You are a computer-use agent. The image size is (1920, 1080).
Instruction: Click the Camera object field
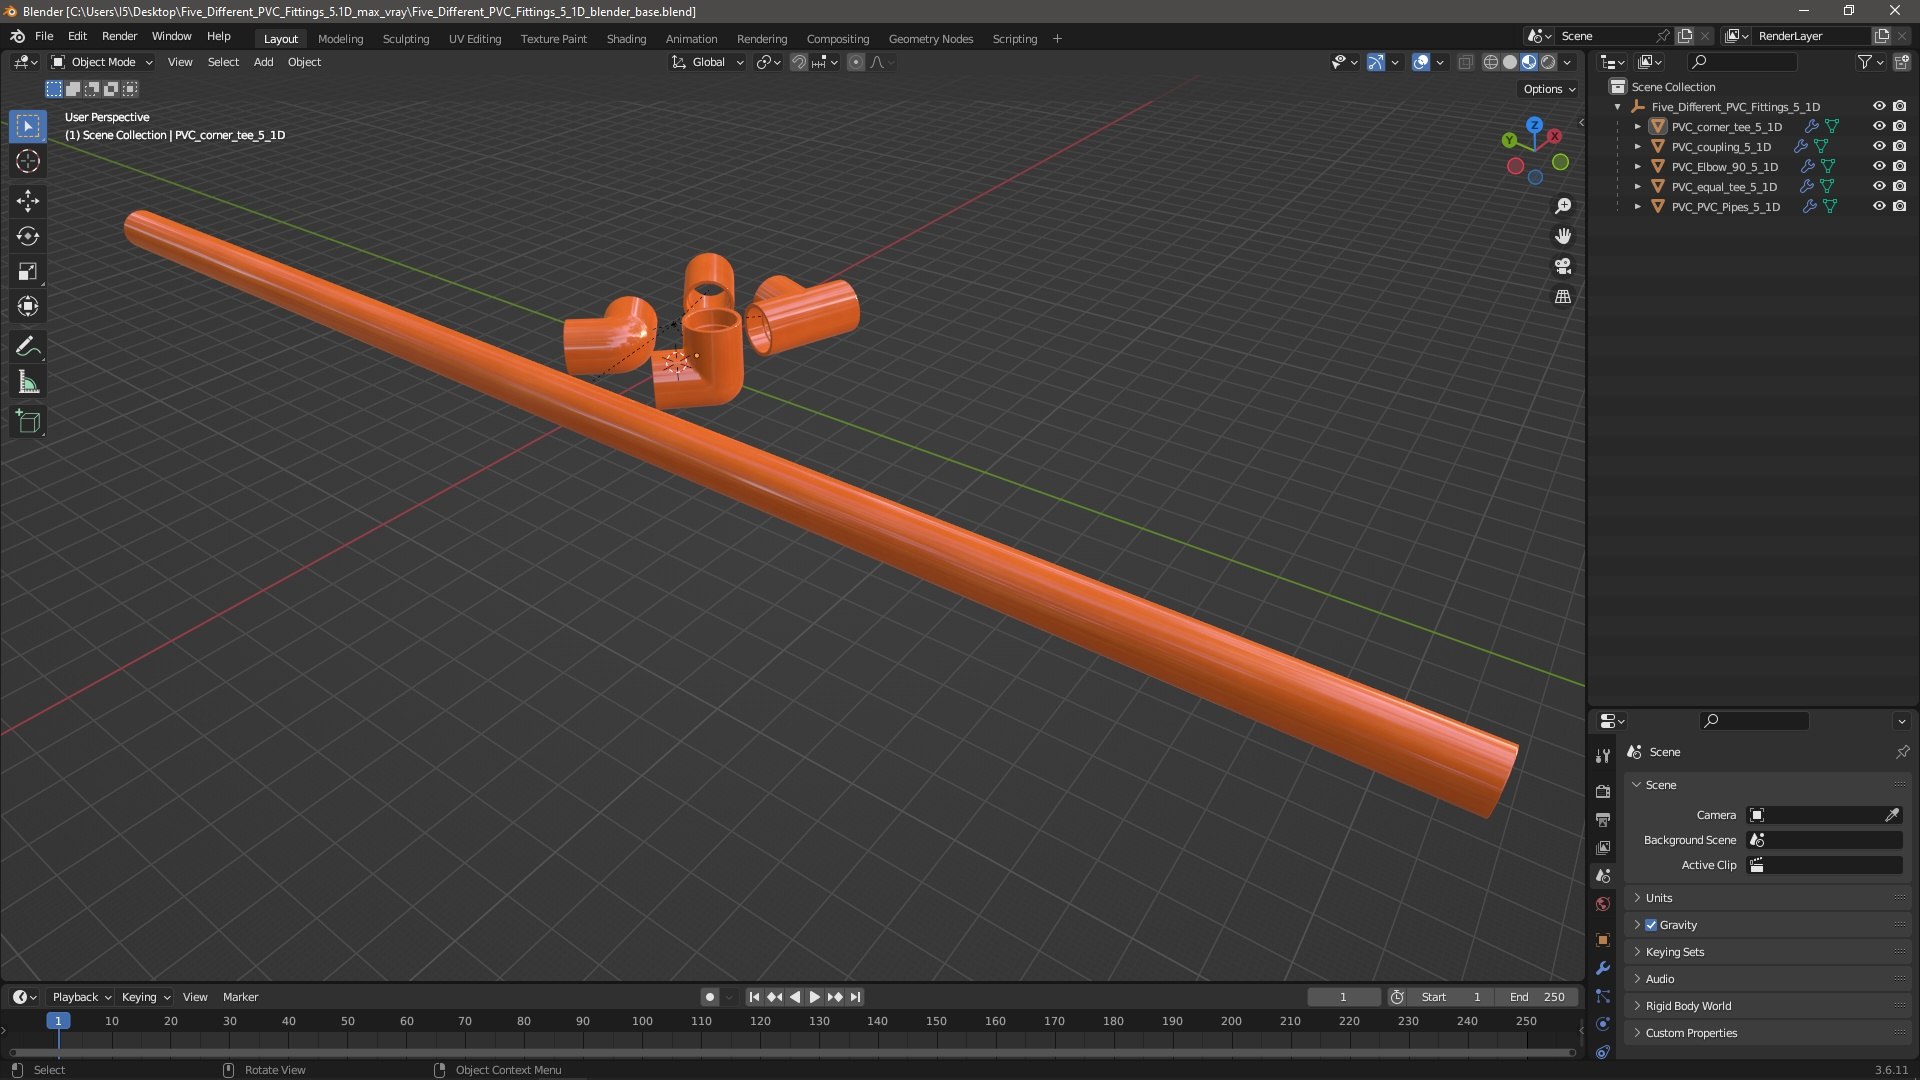point(1824,815)
